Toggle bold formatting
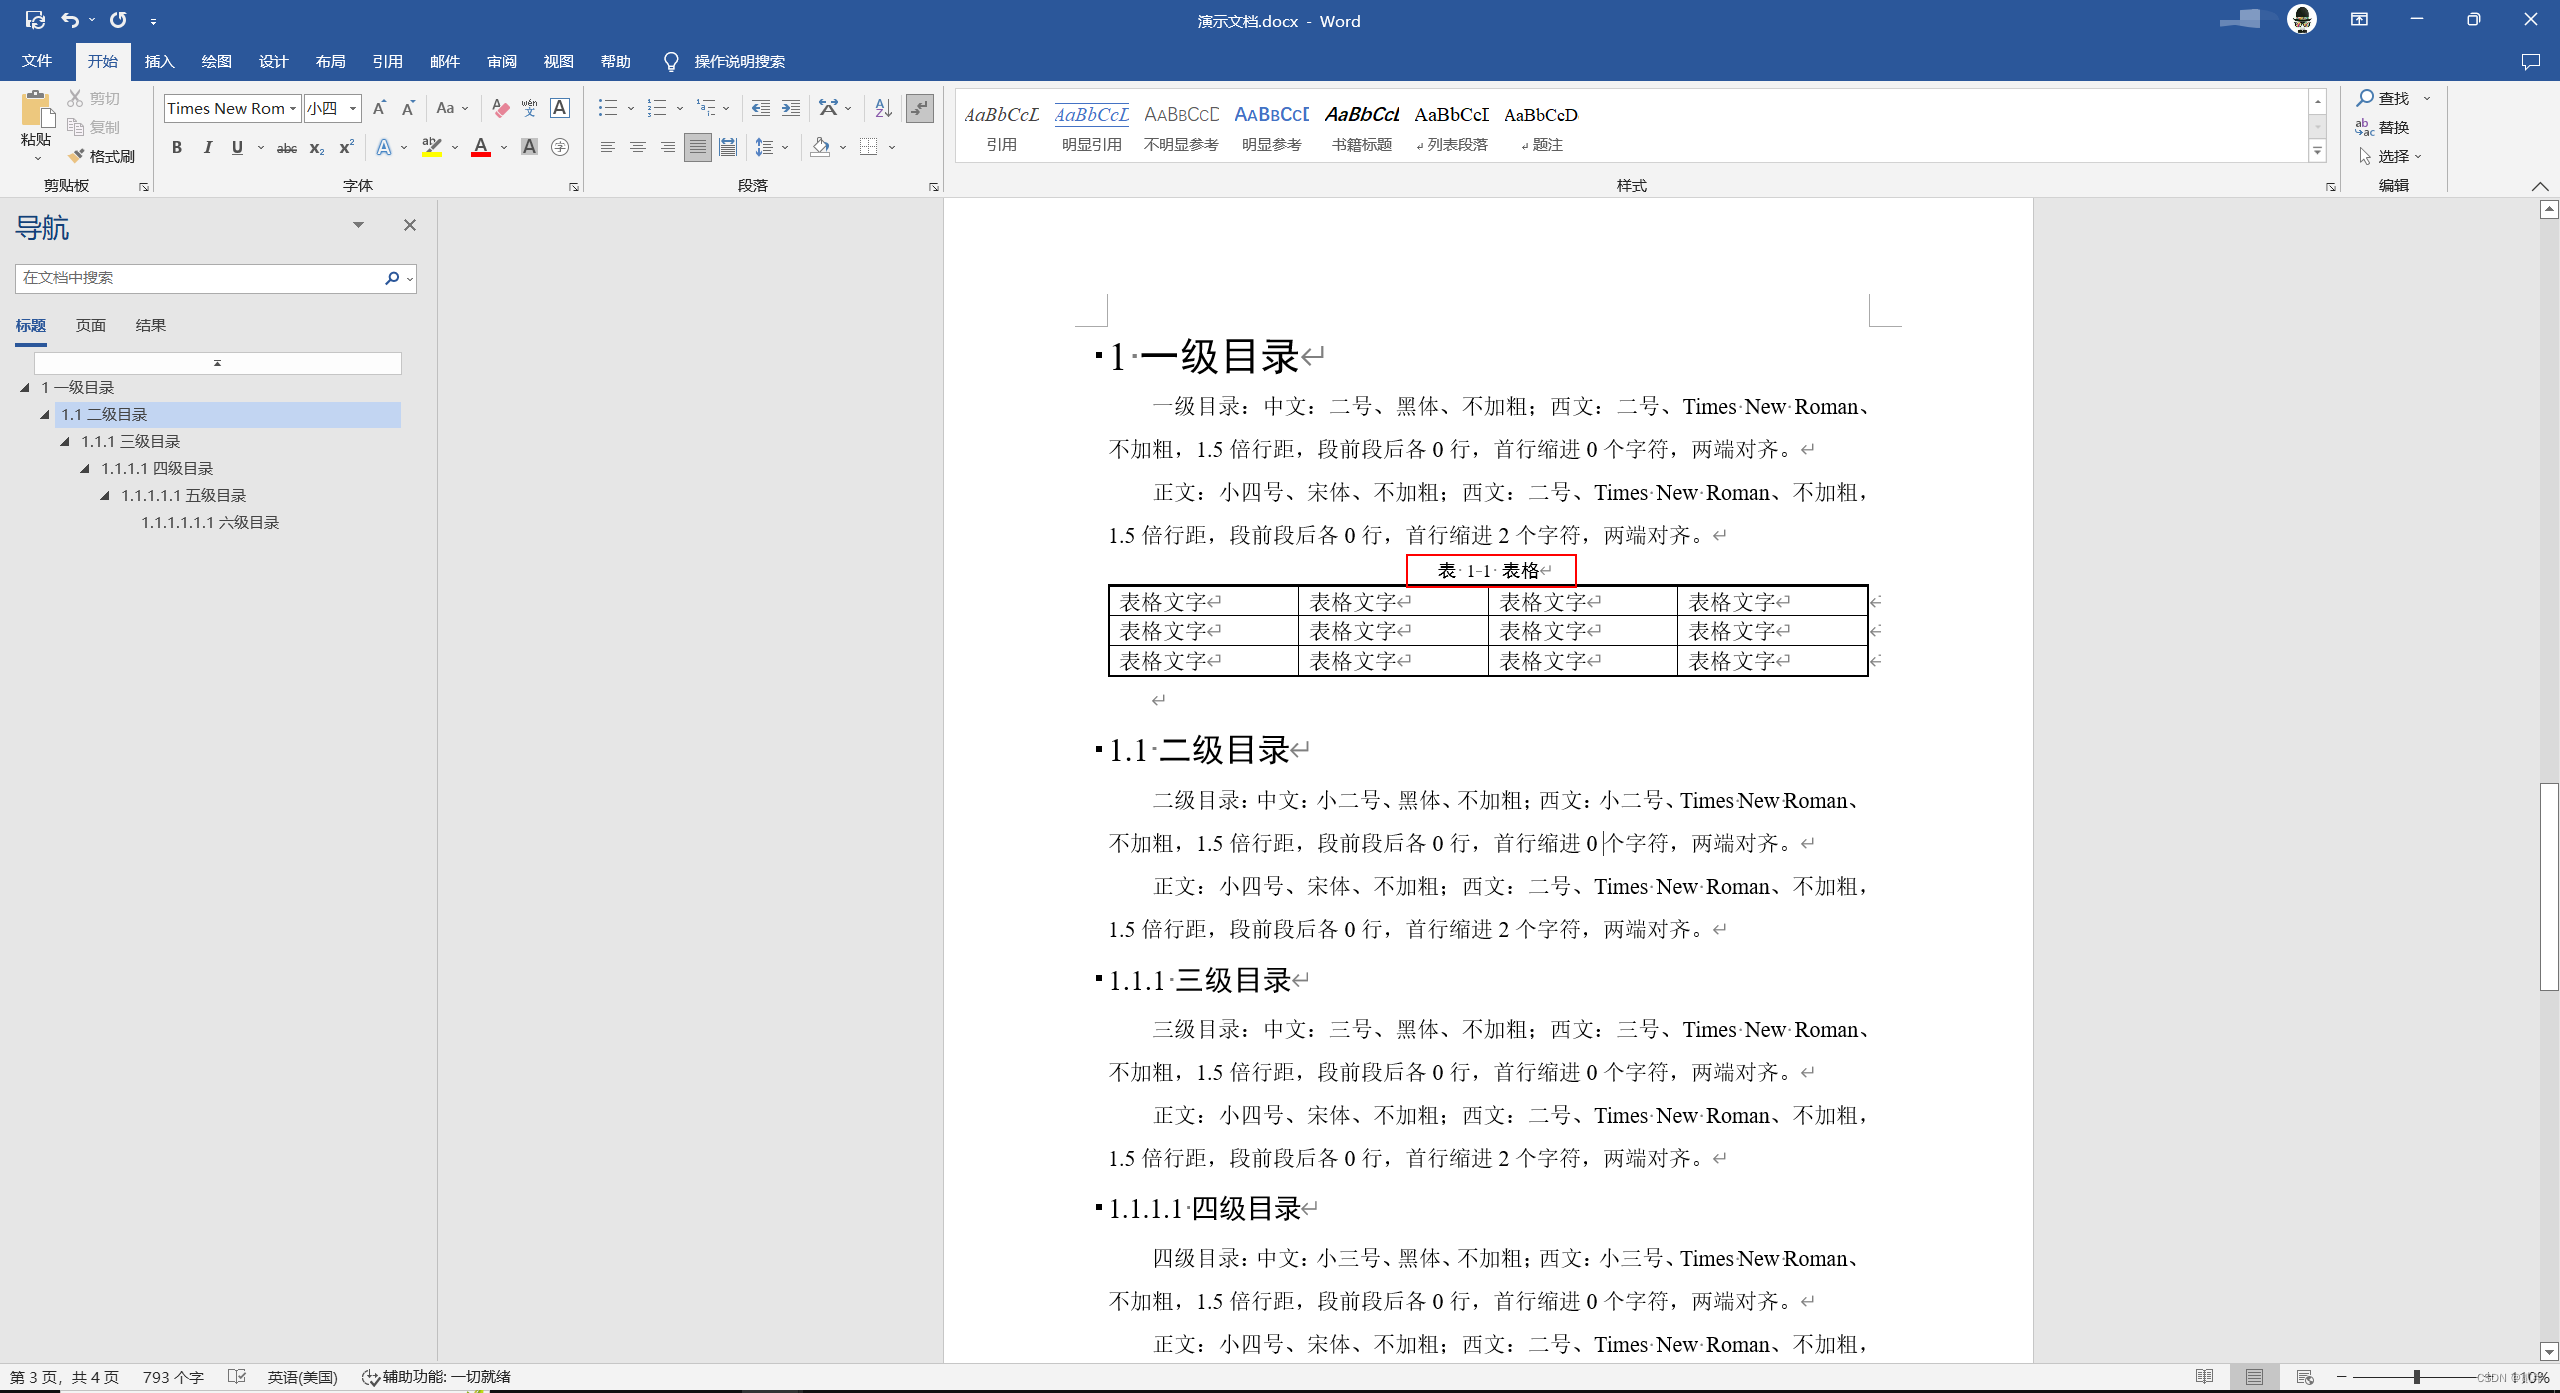 pos(177,148)
